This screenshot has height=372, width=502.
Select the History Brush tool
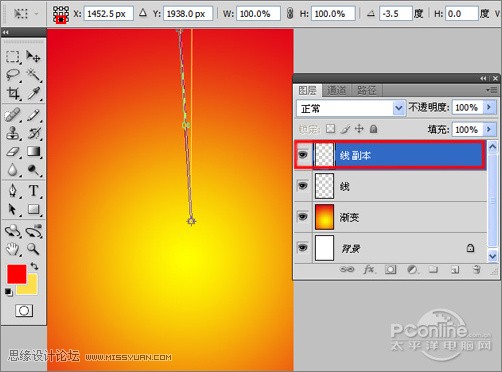(33, 133)
